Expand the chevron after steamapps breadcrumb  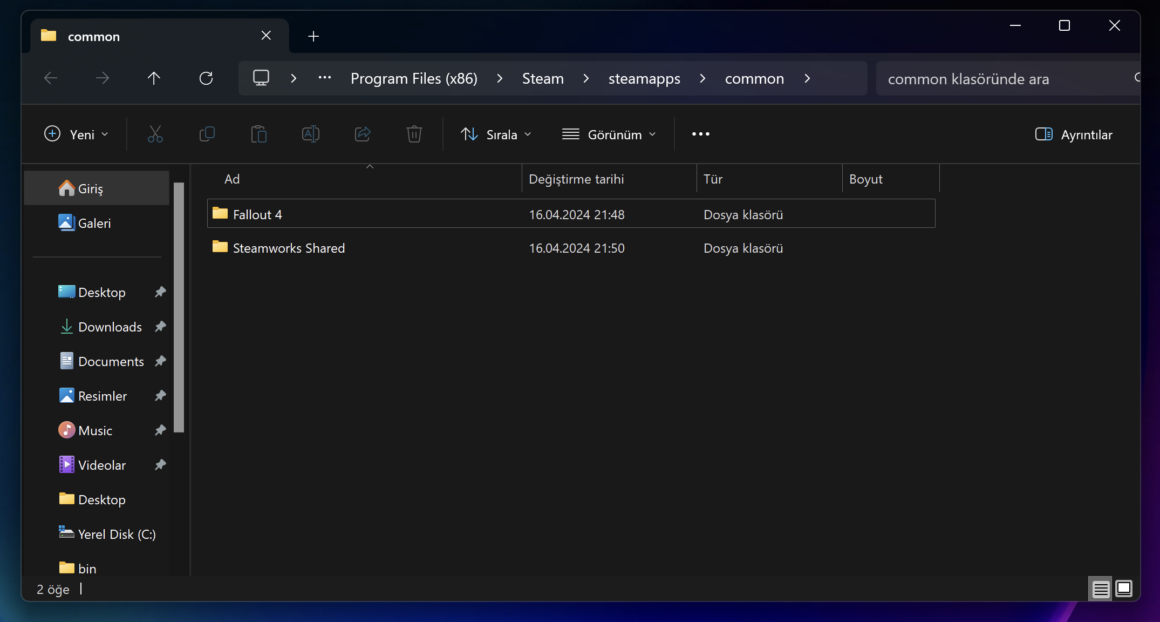coord(703,78)
